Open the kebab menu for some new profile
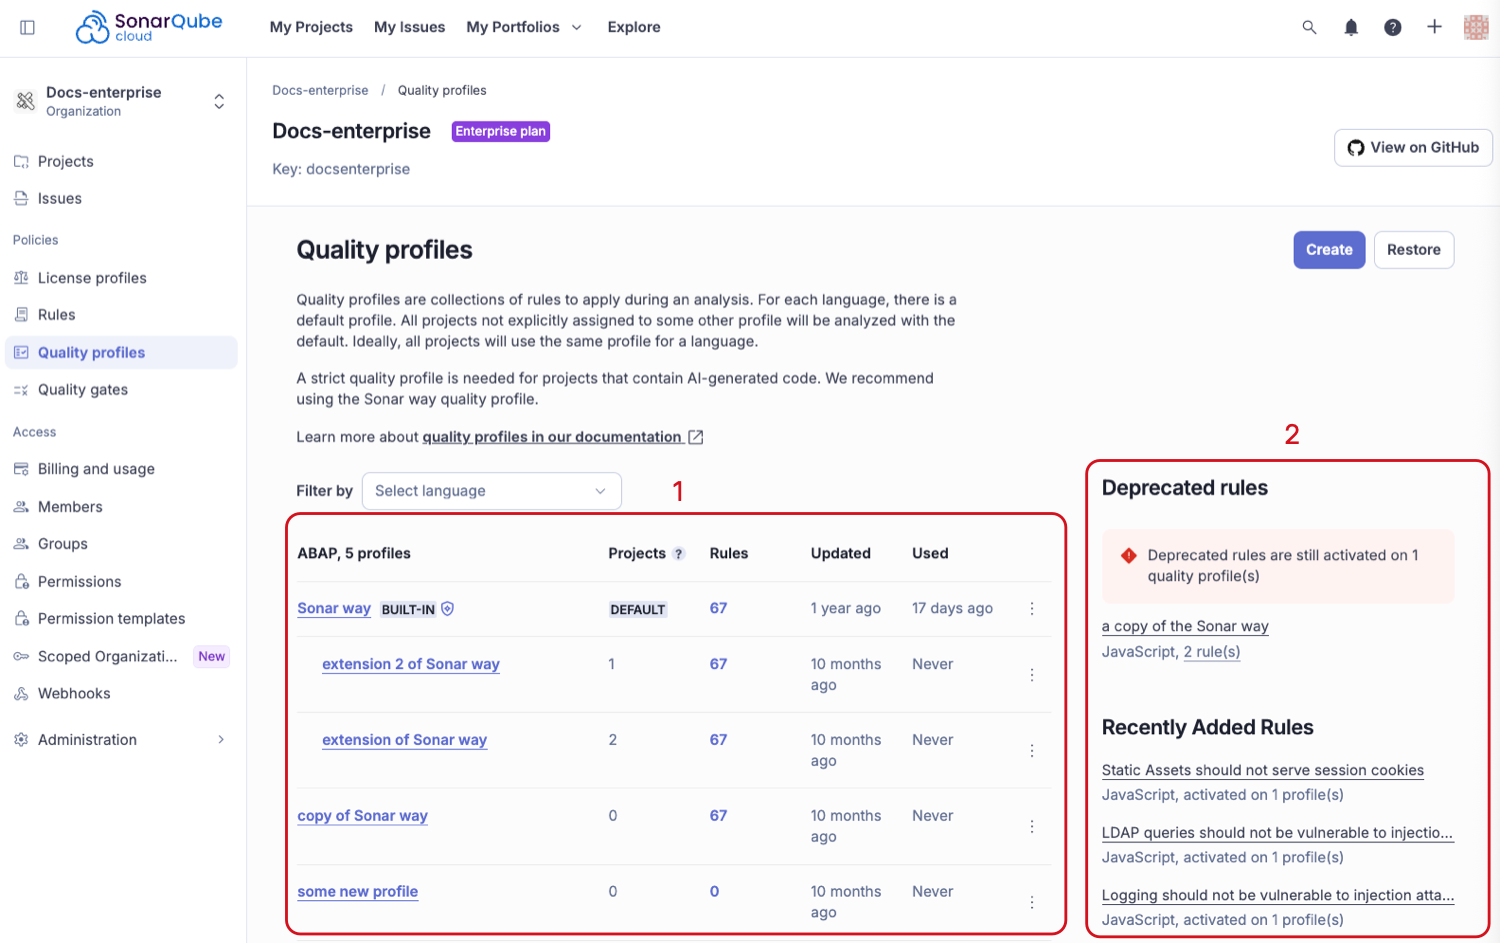Viewport: 1500px width, 943px height. pos(1032,901)
